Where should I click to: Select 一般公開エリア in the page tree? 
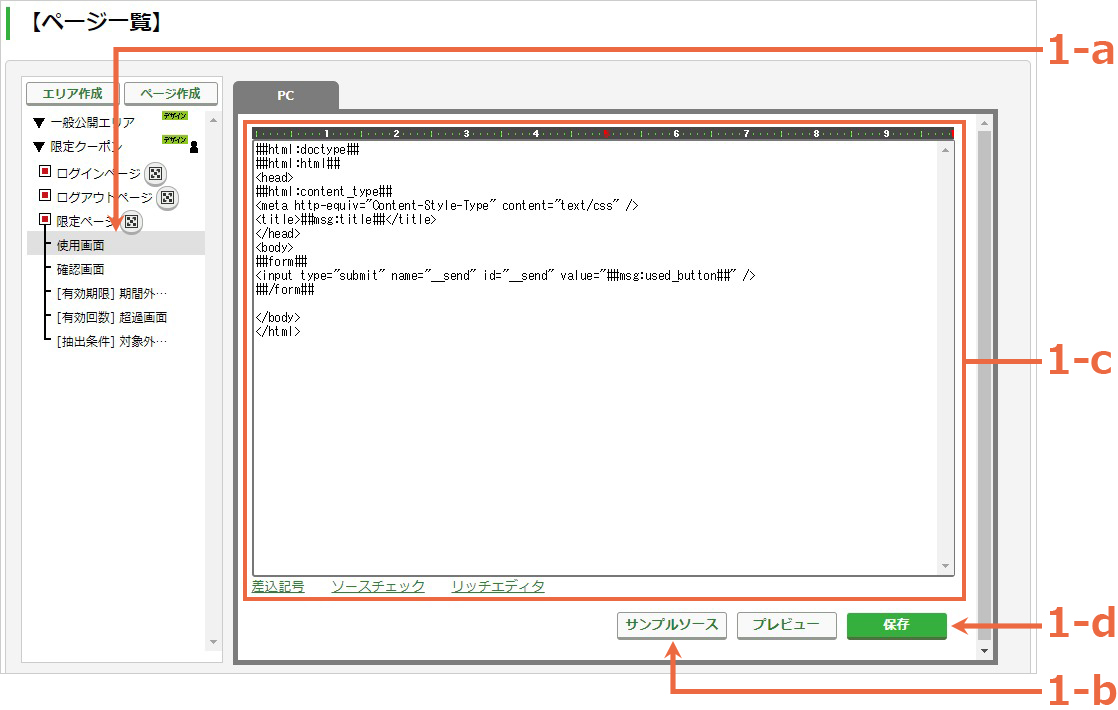tap(93, 123)
